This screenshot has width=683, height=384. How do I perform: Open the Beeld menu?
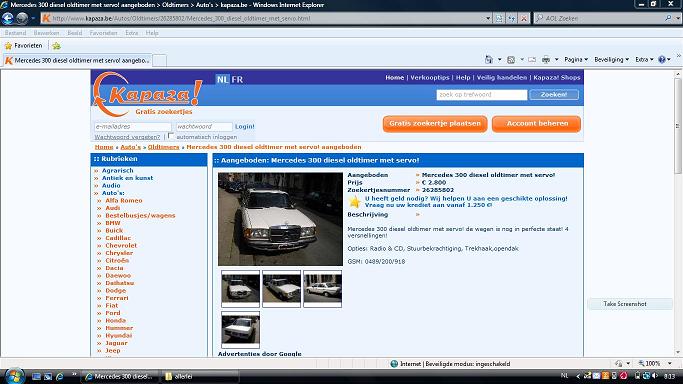coord(74,33)
